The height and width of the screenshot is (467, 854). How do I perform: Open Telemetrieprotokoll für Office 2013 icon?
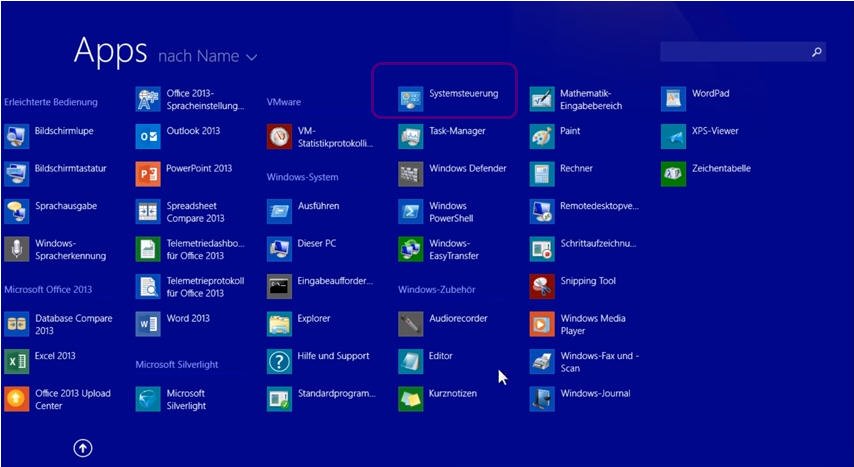(x=148, y=287)
